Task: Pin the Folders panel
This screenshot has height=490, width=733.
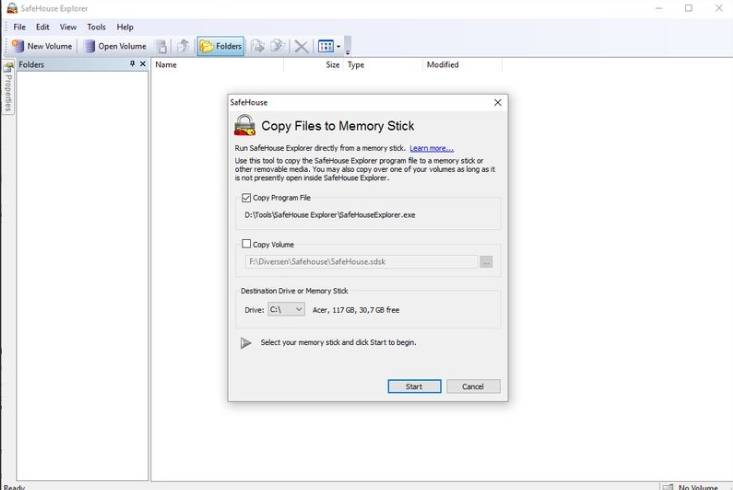Action: 132,64
